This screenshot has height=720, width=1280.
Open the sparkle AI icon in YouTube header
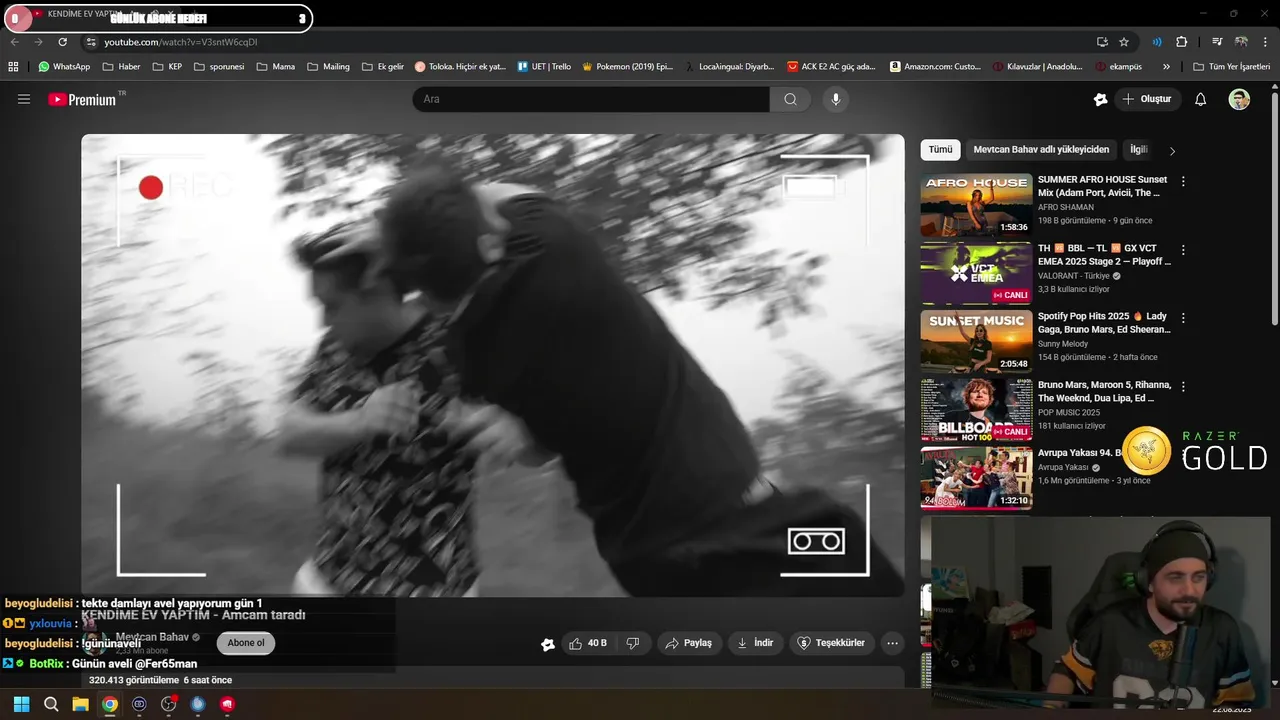[1101, 99]
